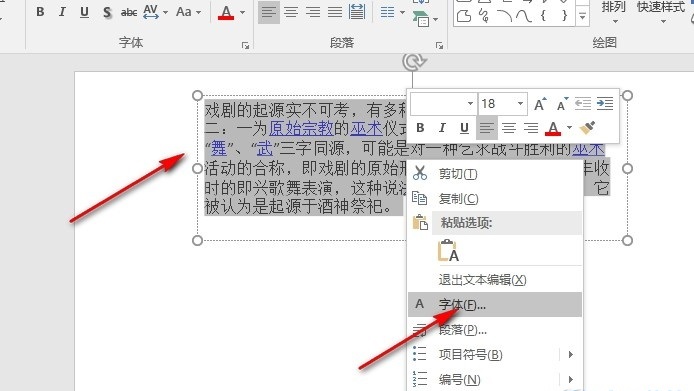Apply red font color in ribbon

[226, 12]
